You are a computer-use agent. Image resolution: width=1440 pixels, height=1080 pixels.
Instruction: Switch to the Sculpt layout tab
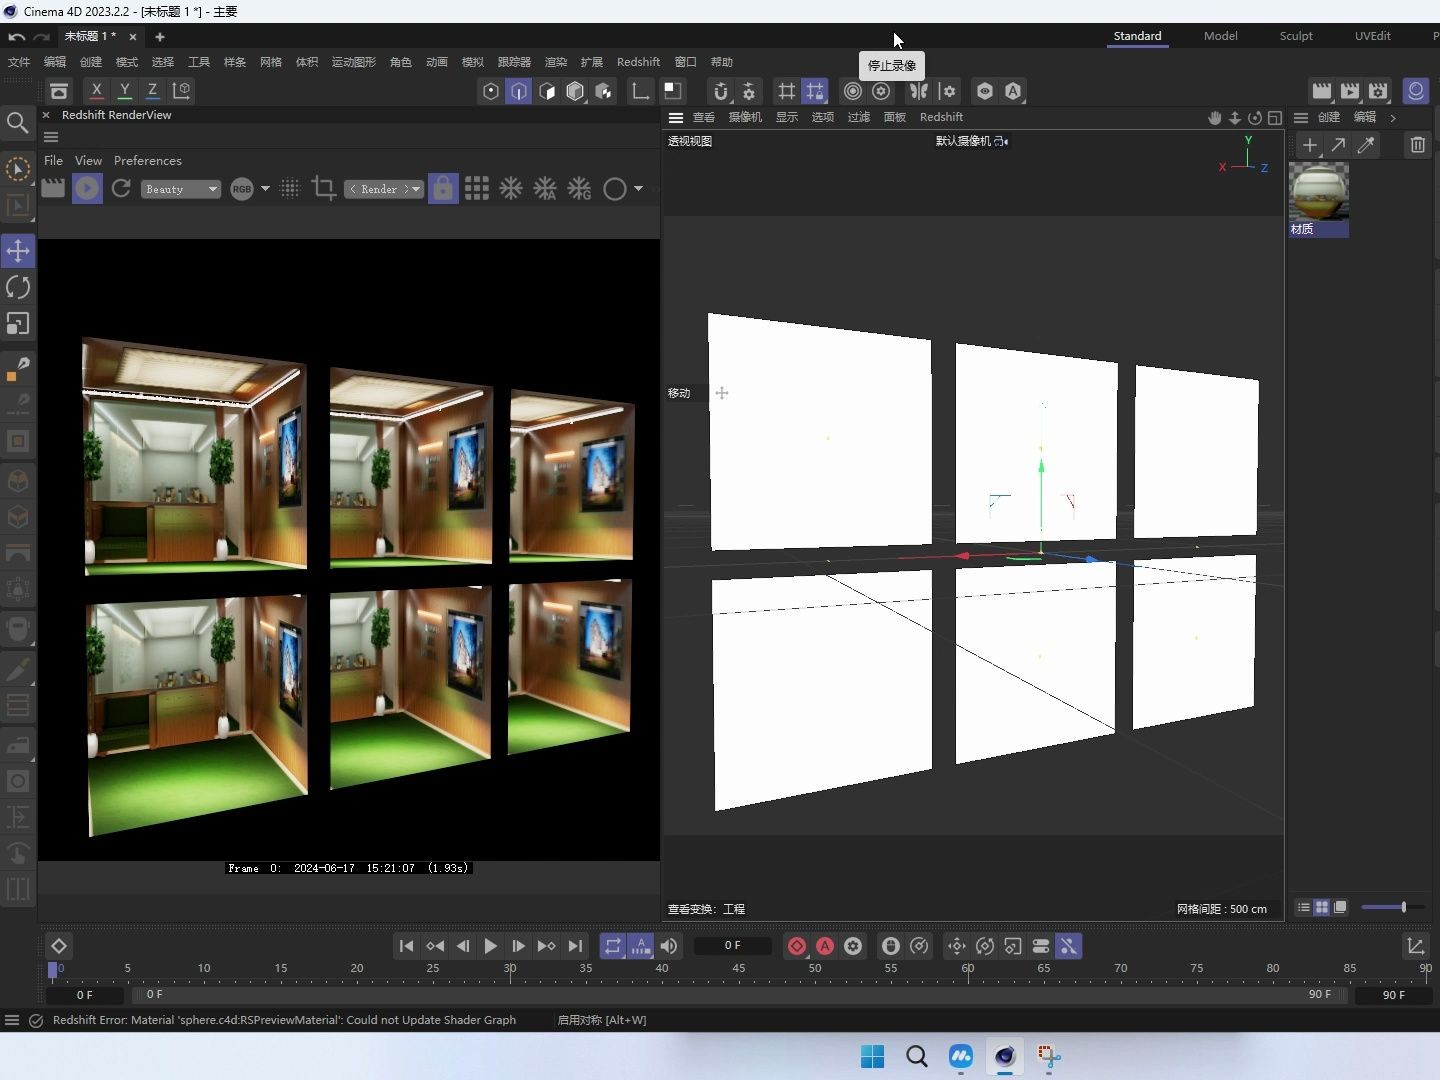tap(1296, 35)
